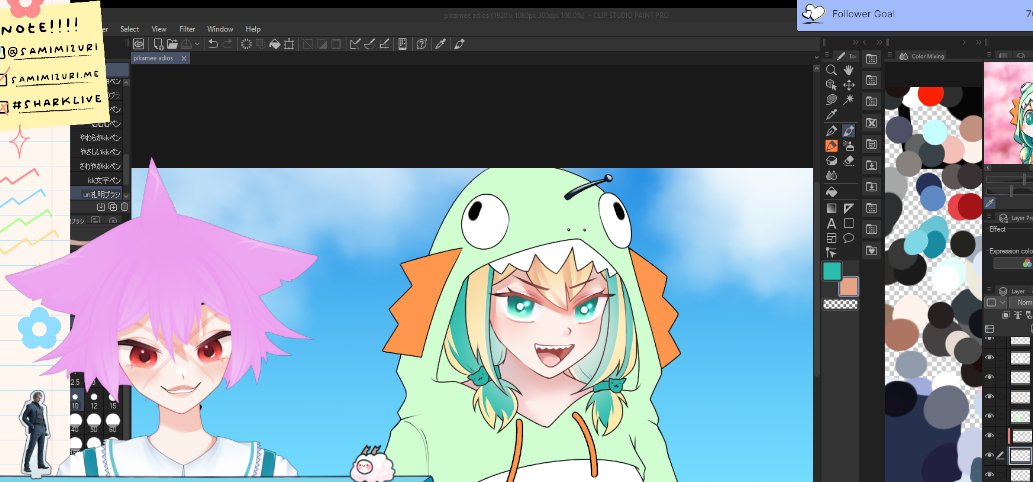
Task: Toggle Snap to Grid in the command bar
Action: click(x=383, y=44)
